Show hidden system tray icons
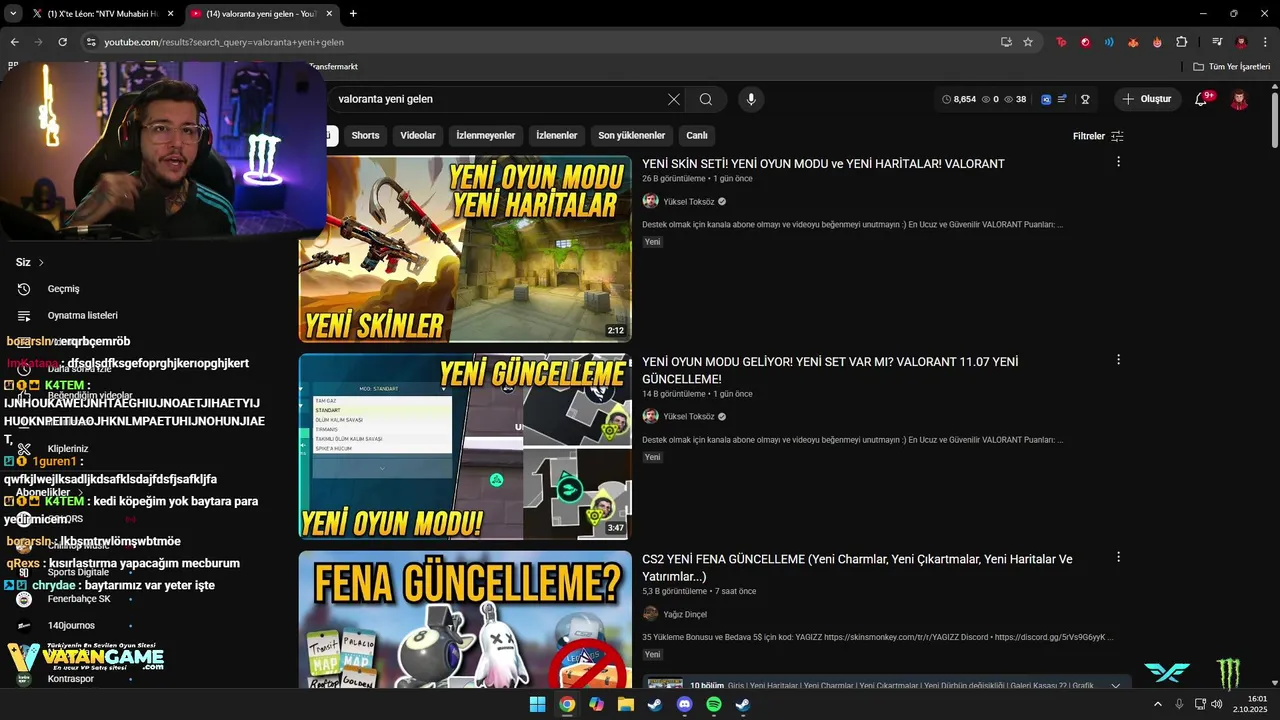 pyautogui.click(x=1158, y=704)
